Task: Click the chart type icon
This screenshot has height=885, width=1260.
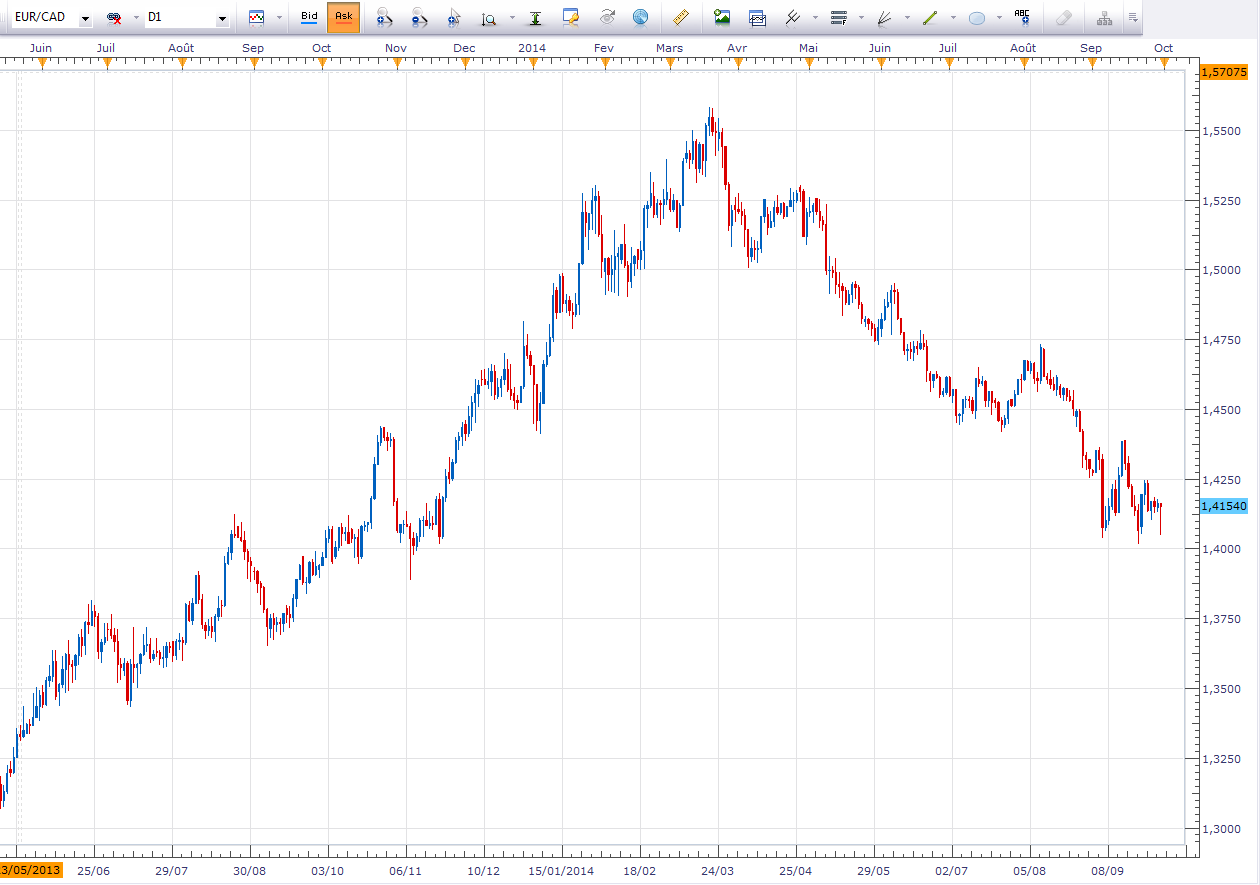Action: (257, 17)
